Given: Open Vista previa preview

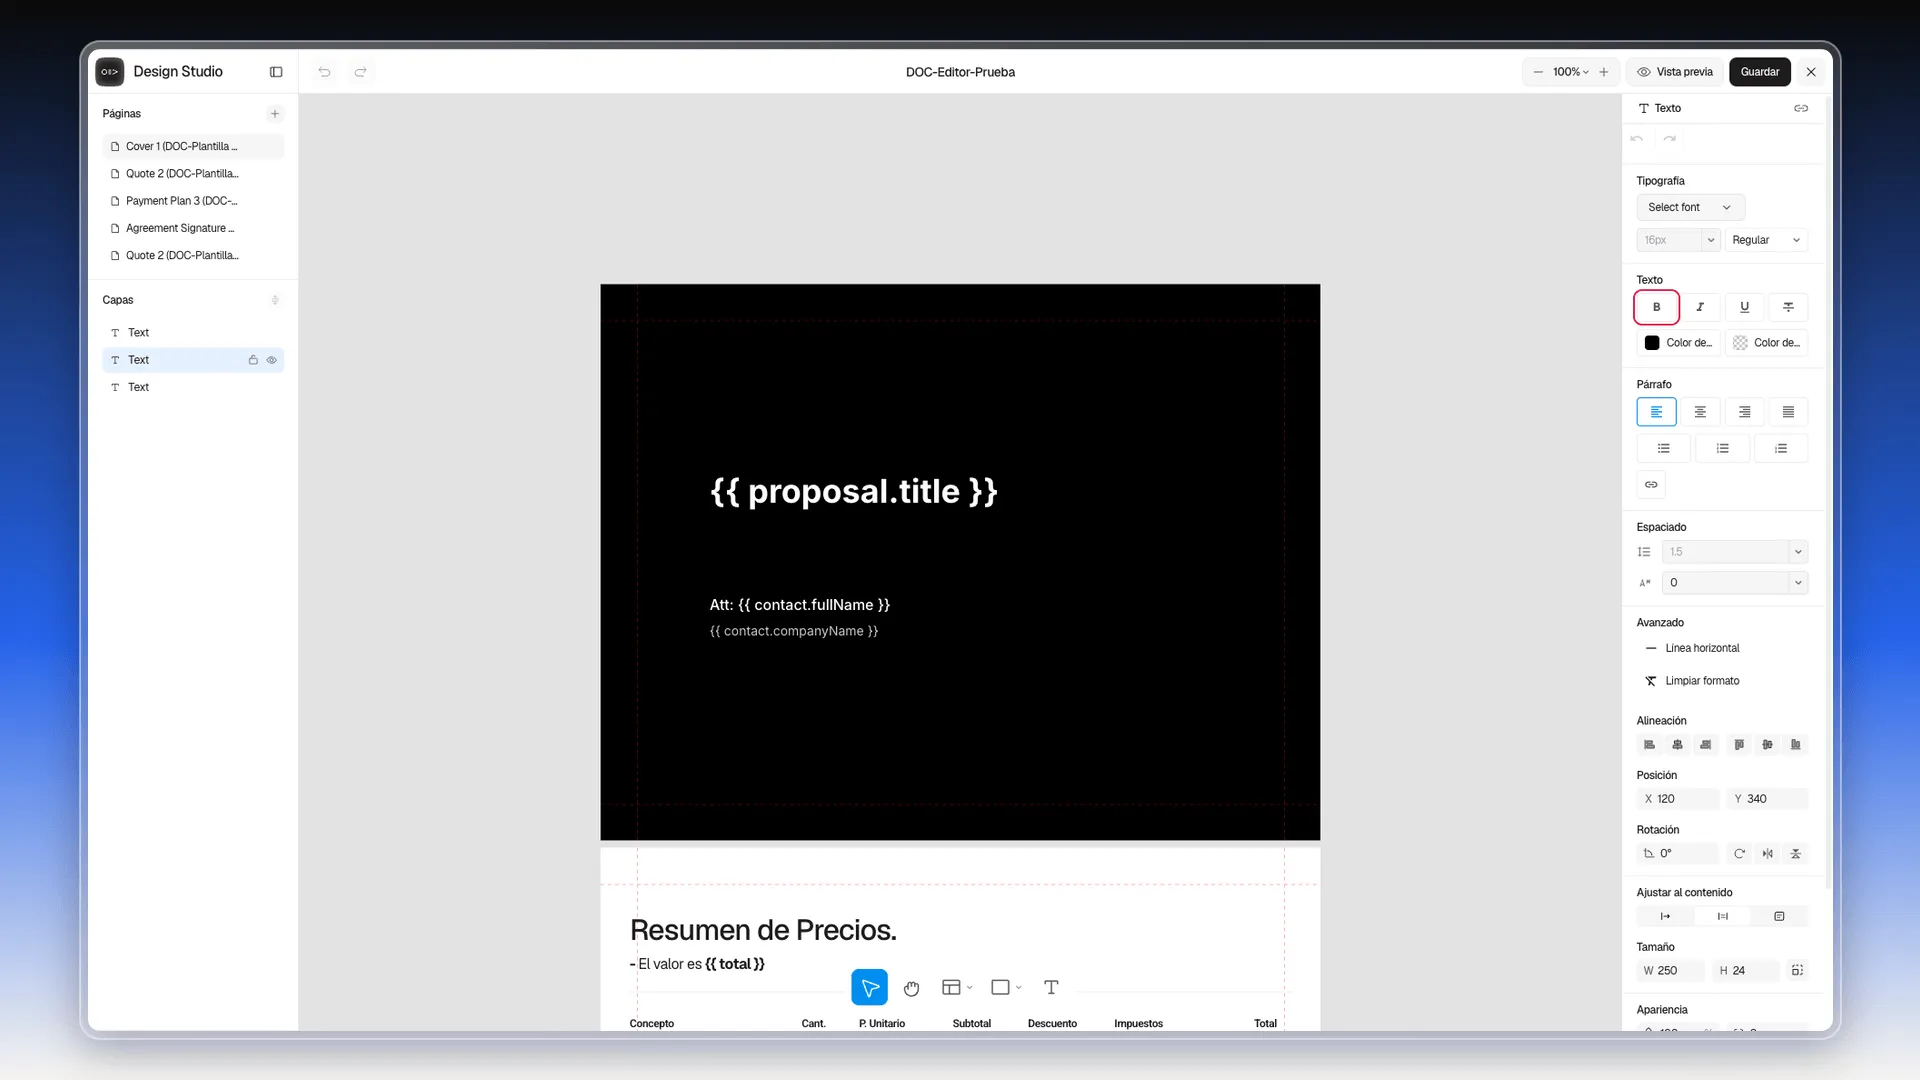Looking at the screenshot, I should pos(1675,72).
